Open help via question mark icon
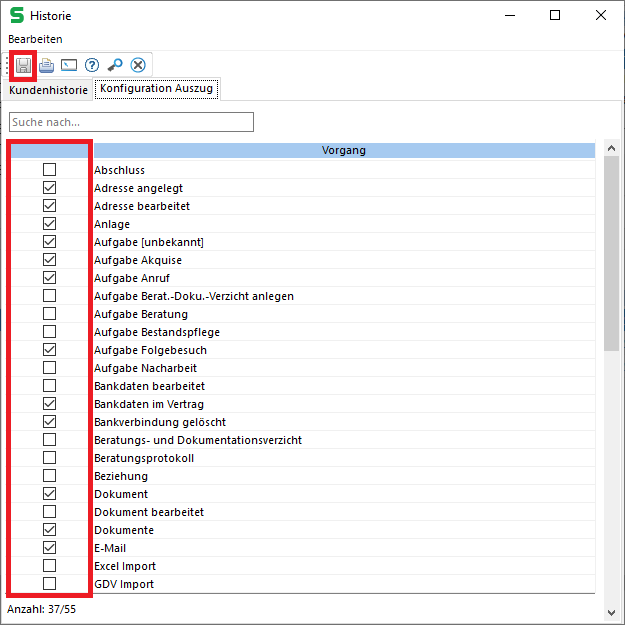 (92, 65)
